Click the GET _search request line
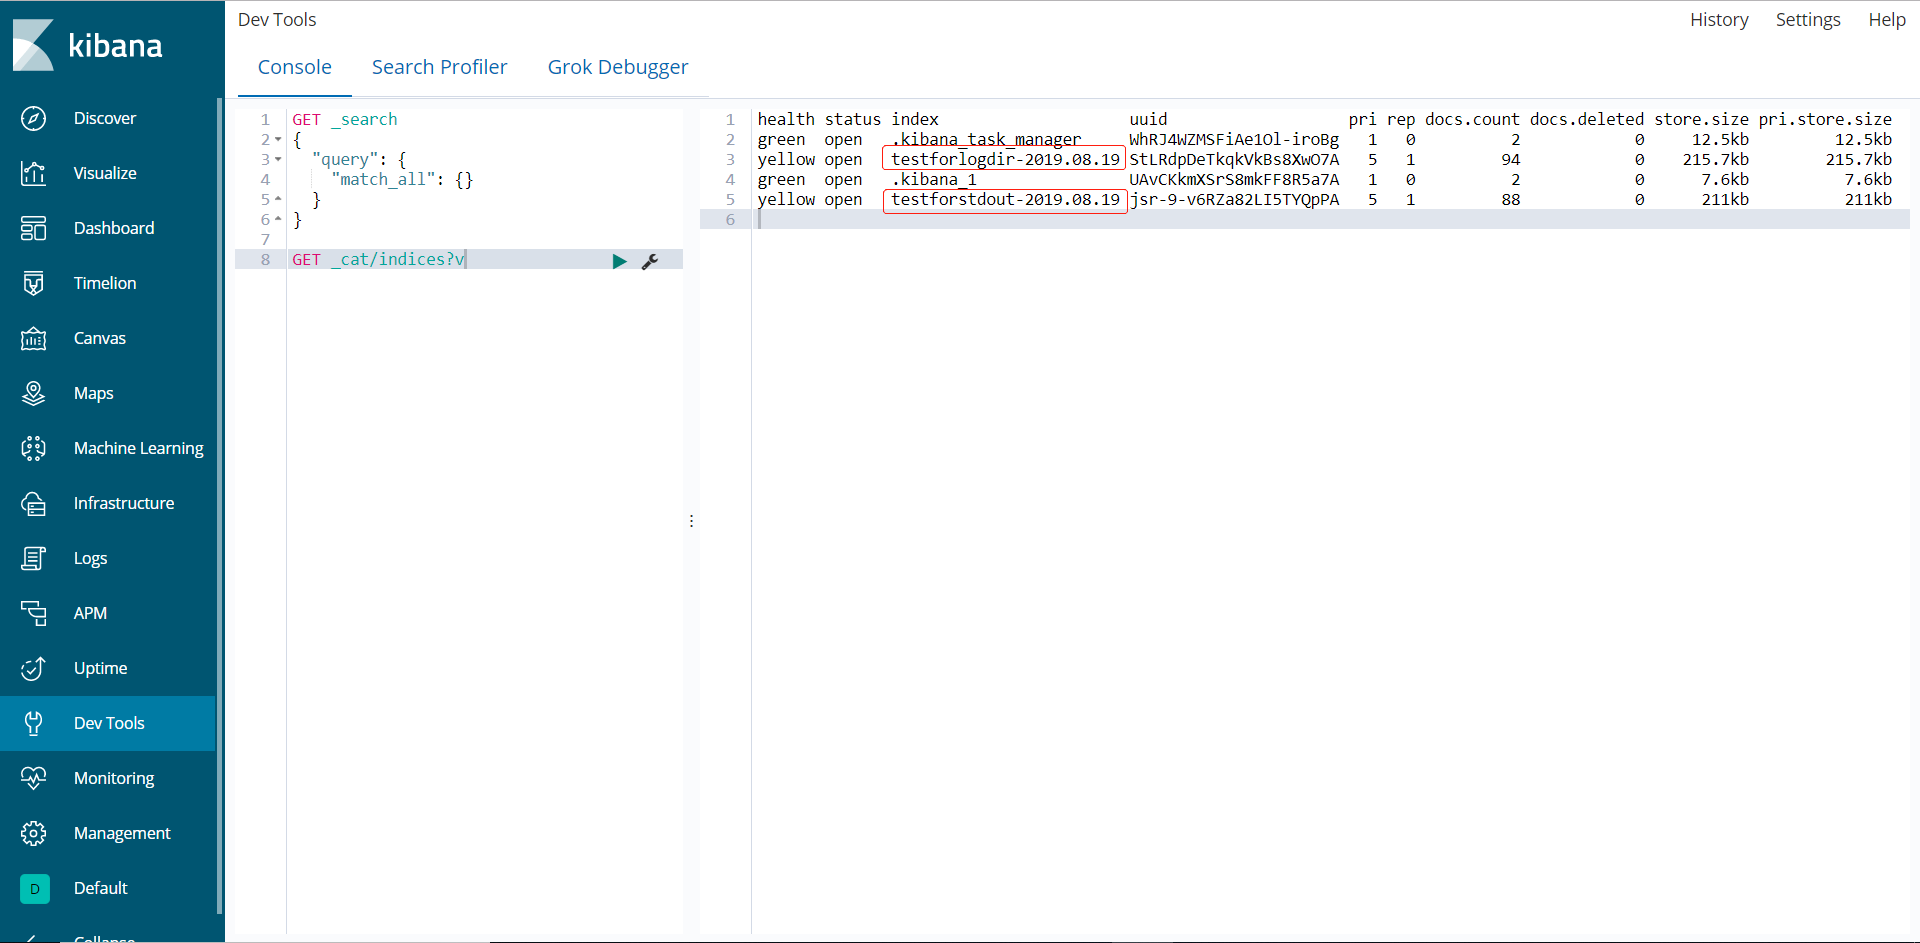Image resolution: width=1920 pixels, height=943 pixels. [x=345, y=120]
